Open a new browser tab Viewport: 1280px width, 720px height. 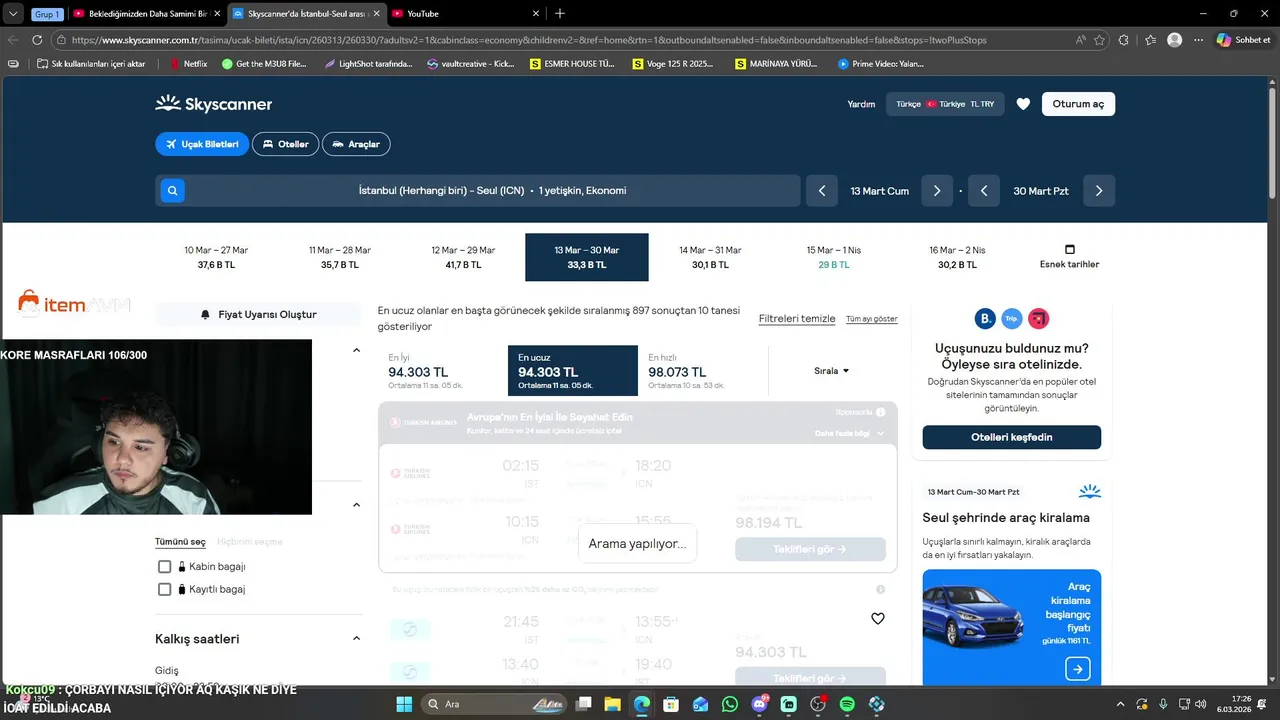560,13
